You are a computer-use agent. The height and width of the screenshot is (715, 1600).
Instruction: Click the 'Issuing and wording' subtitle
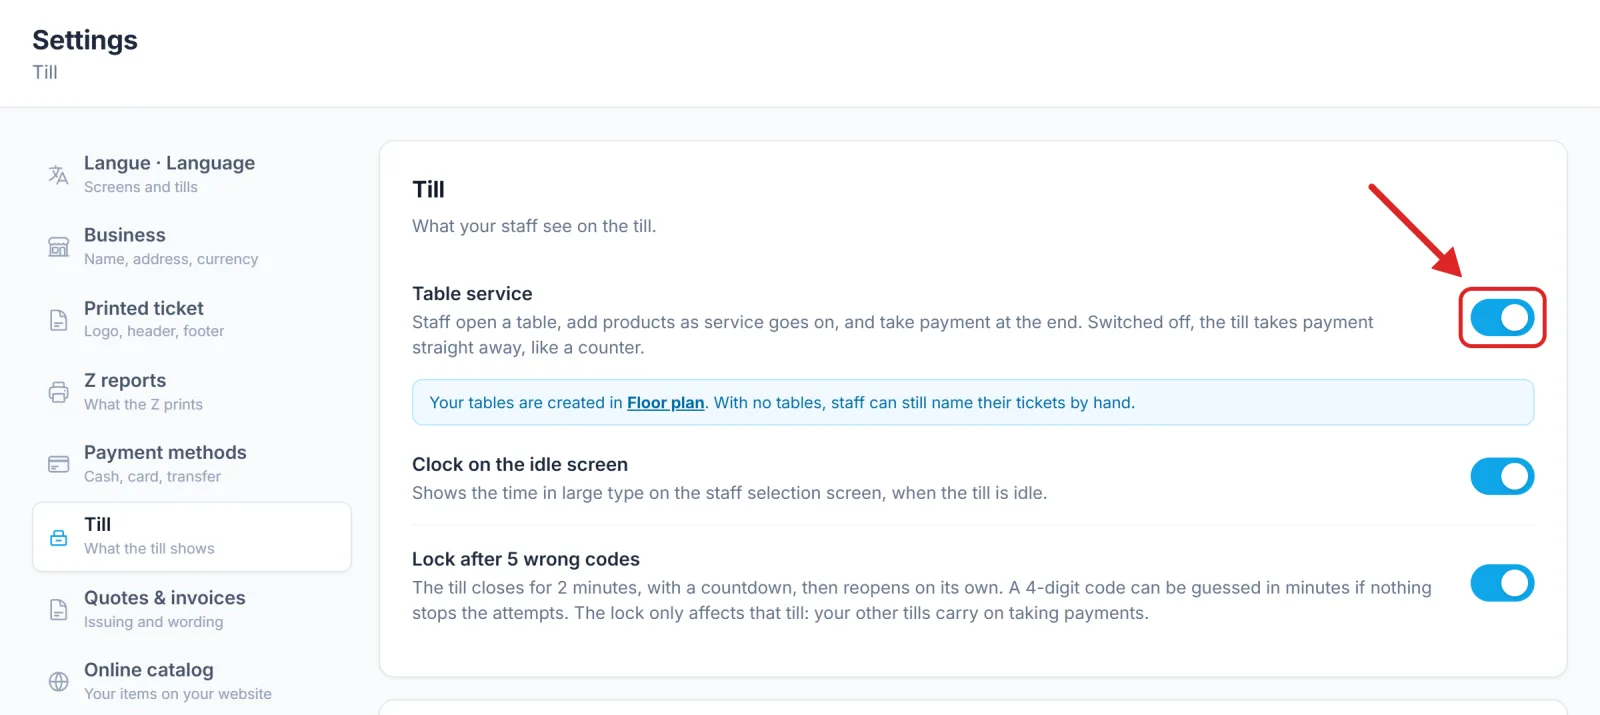point(154,622)
